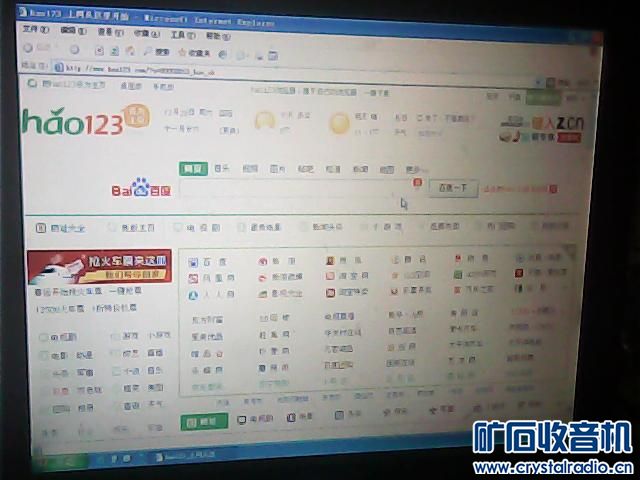Click the green button at bottom section

[204, 422]
